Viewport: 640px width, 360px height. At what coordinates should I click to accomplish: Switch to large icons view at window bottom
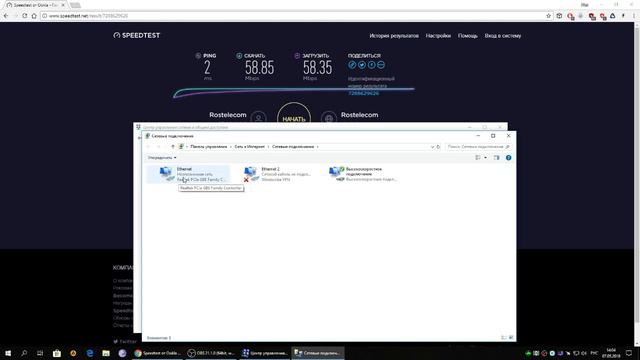point(511,338)
